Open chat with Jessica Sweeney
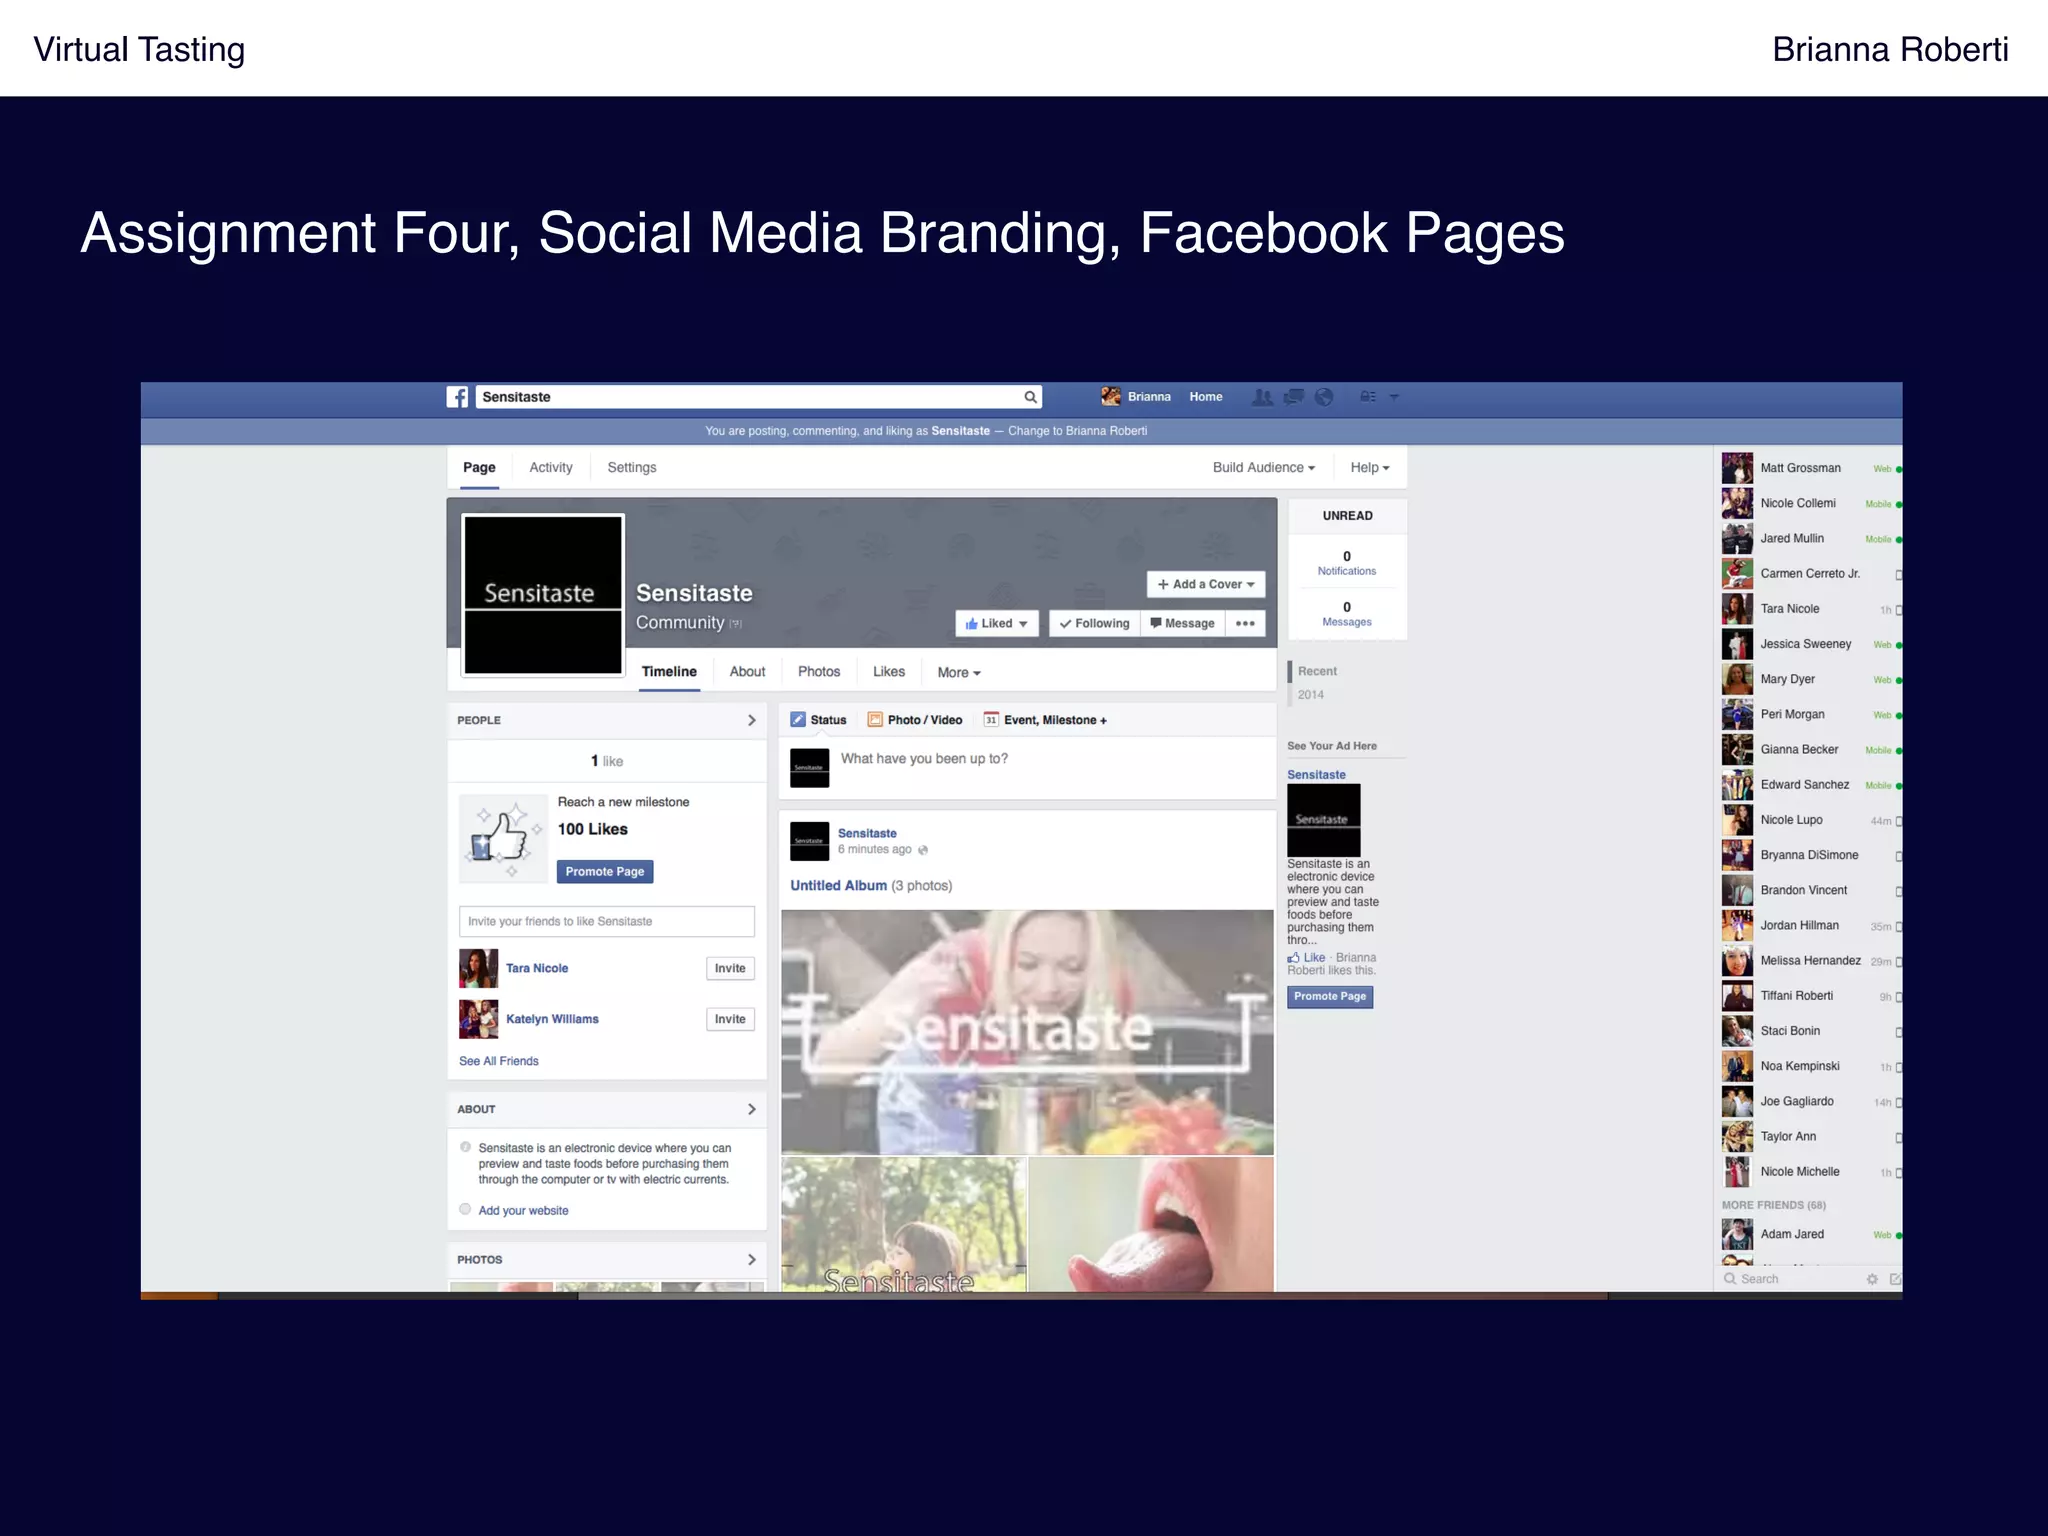The image size is (2048, 1536). (1811, 644)
